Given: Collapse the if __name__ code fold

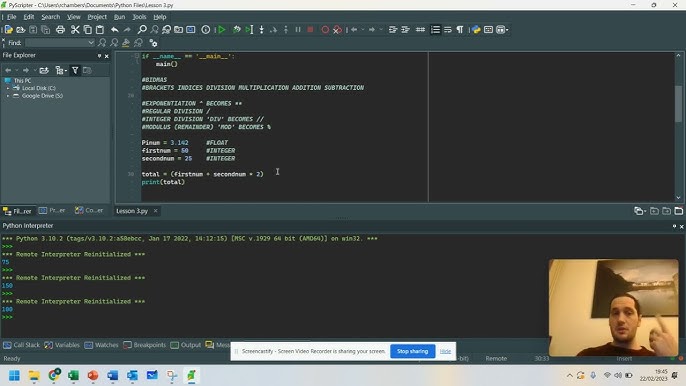Looking at the screenshot, I should click(x=137, y=56).
